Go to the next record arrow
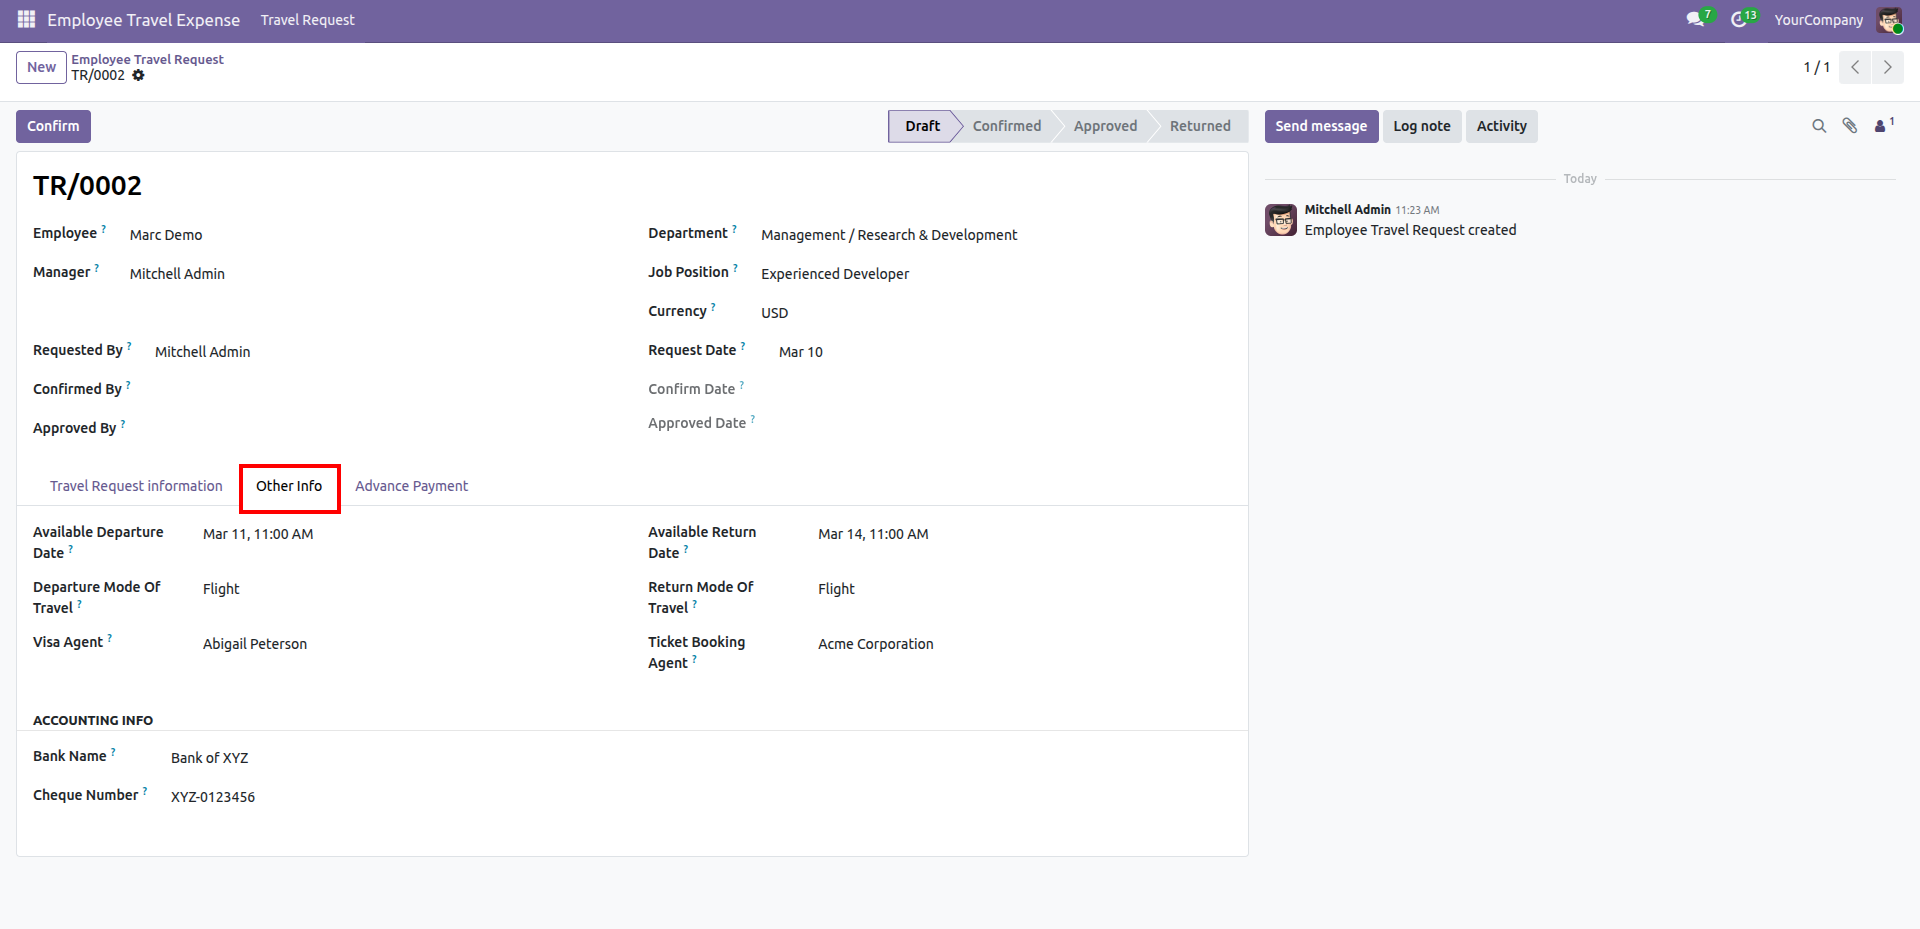This screenshot has height=929, width=1920. 1887,67
